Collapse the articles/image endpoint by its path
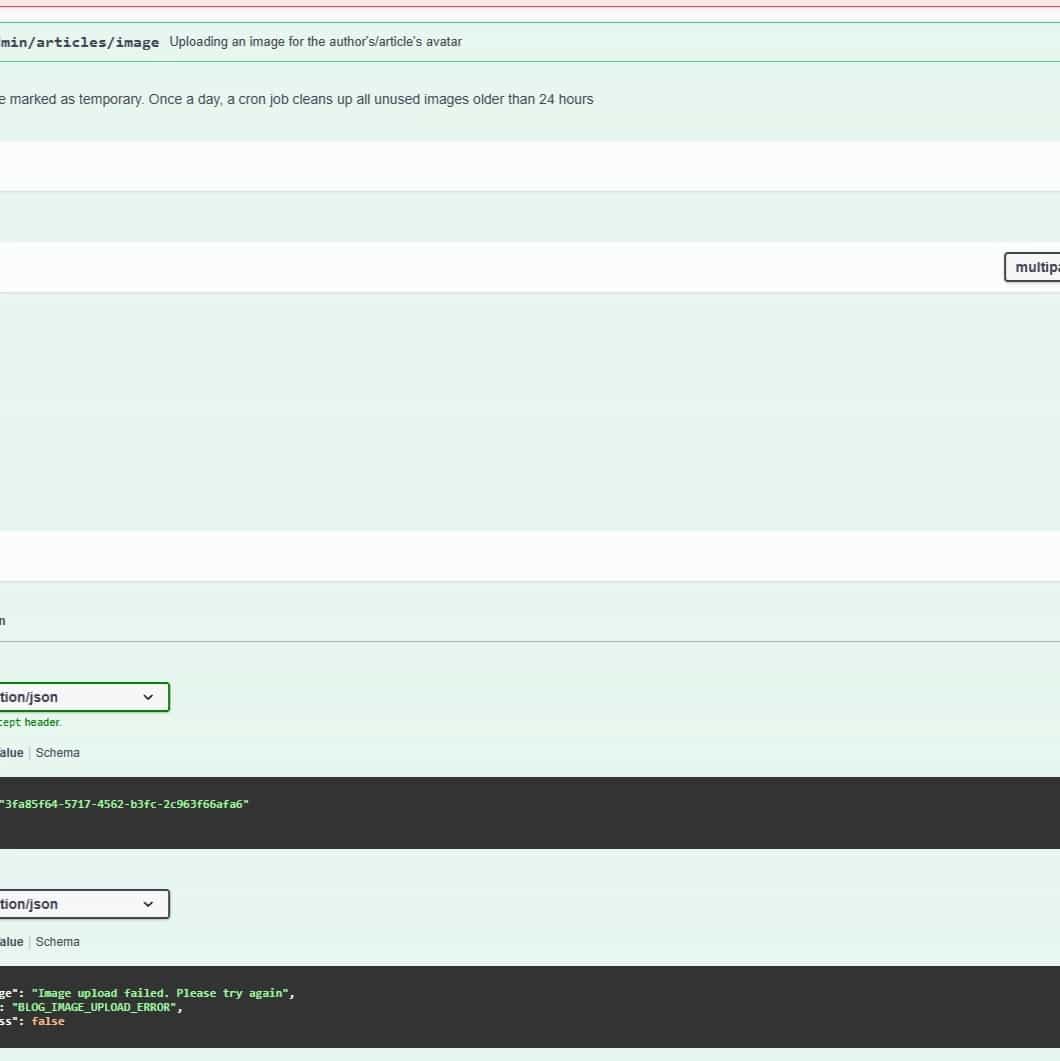 (80, 42)
